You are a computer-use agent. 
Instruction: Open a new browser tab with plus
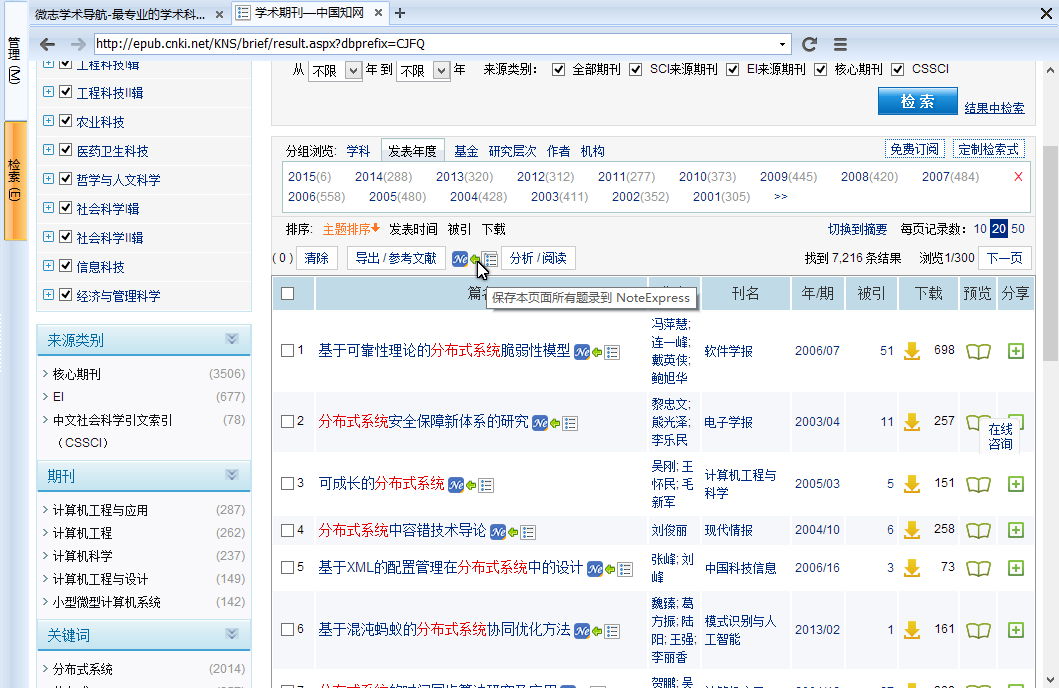click(x=400, y=13)
